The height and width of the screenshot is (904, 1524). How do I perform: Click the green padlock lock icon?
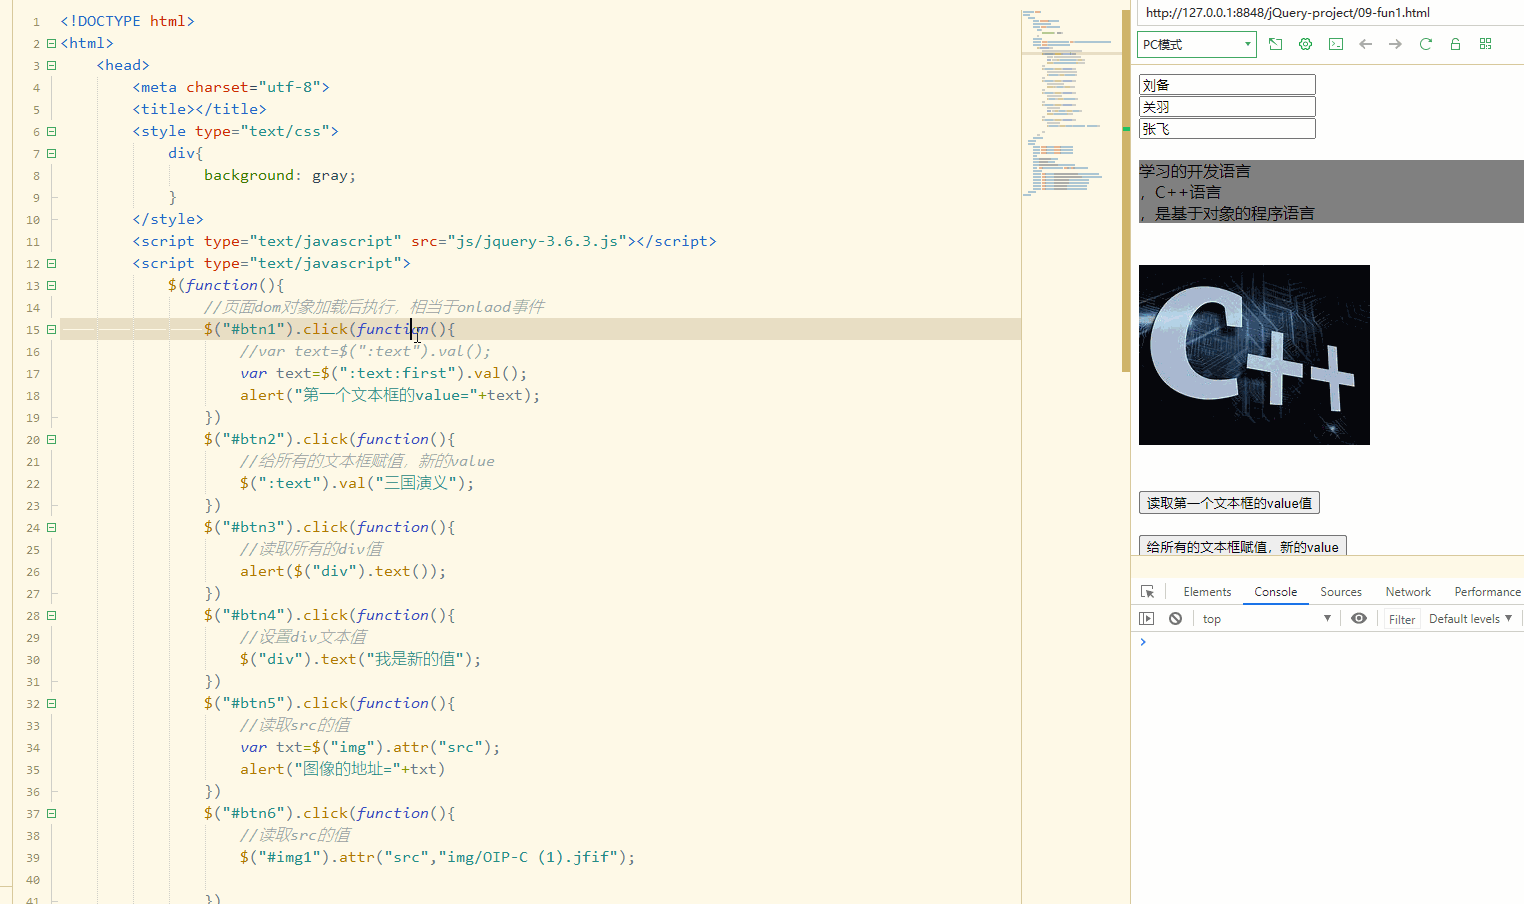pos(1456,44)
